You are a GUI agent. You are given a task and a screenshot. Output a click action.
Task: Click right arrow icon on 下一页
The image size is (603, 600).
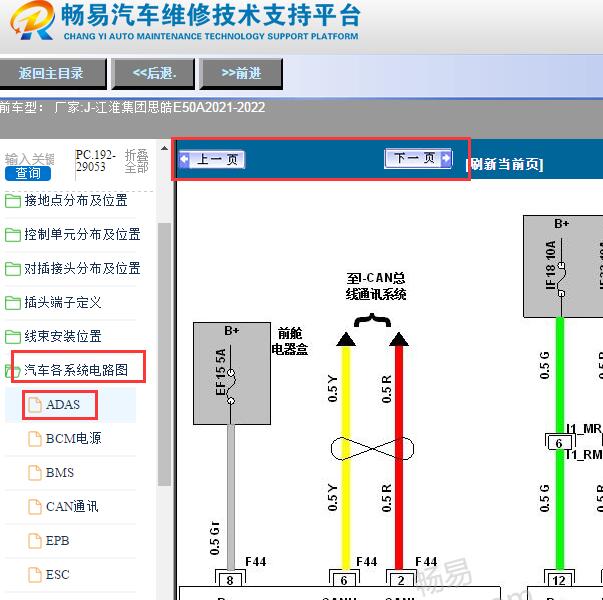point(446,158)
